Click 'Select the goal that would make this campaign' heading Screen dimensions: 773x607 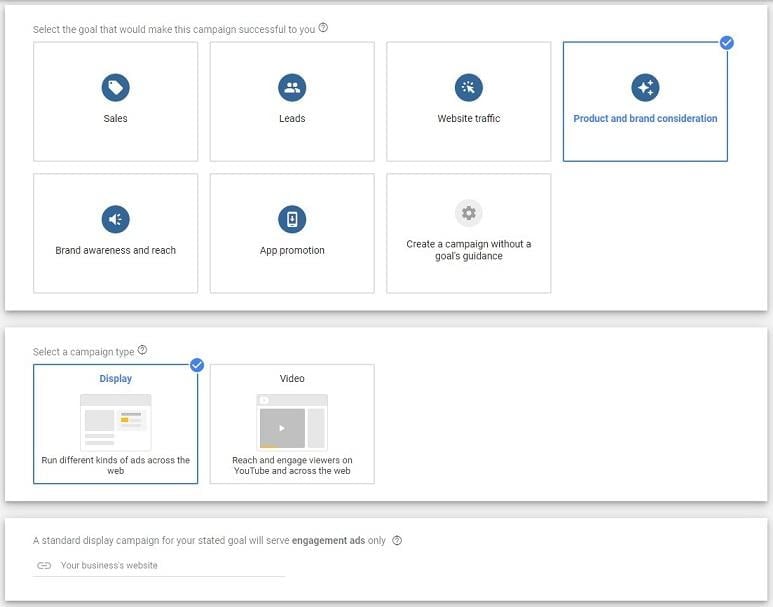pyautogui.click(x=174, y=29)
